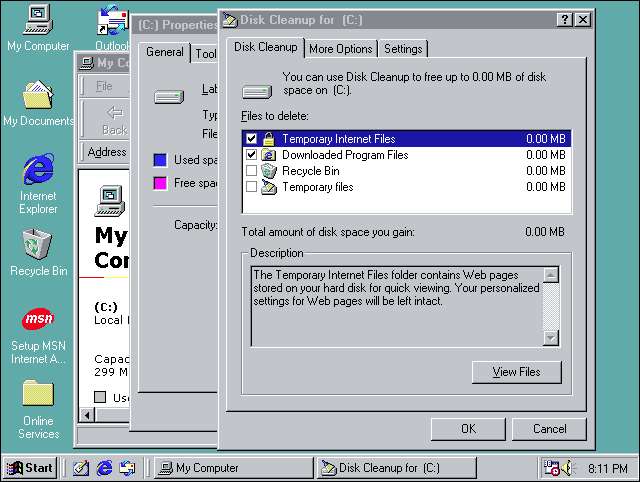This screenshot has width=640, height=482.
Task: Click Show Desktop quick launch icon
Action: point(81,468)
